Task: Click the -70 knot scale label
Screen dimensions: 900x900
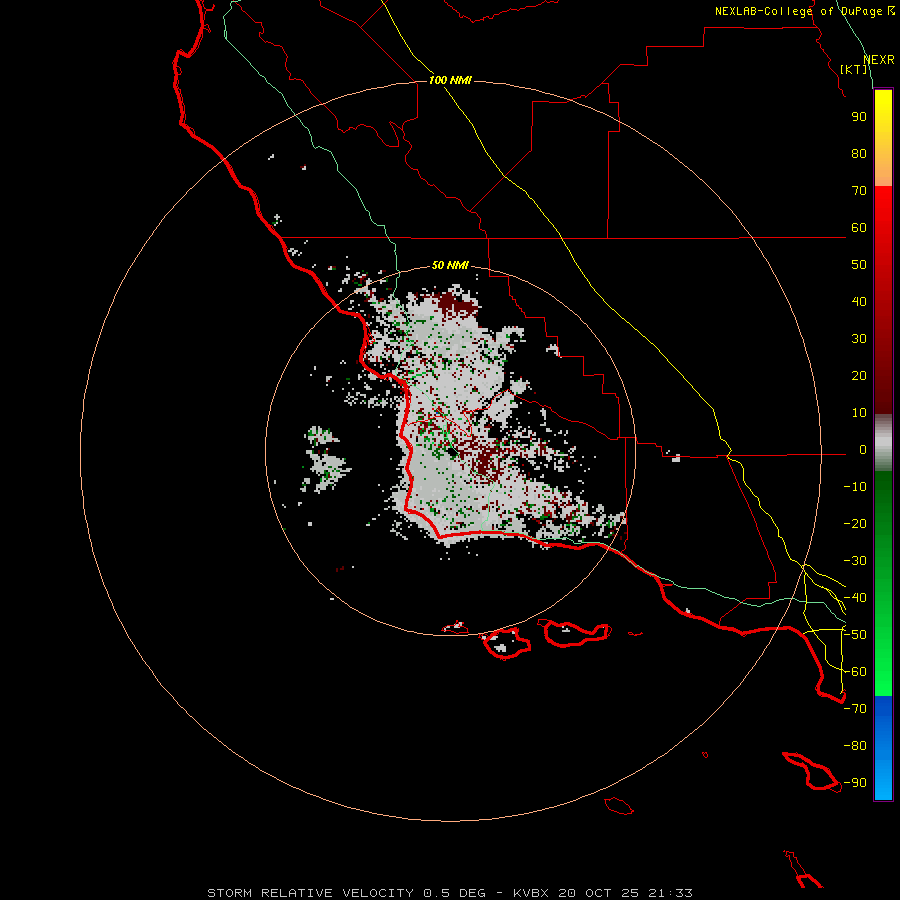Action: click(x=855, y=708)
